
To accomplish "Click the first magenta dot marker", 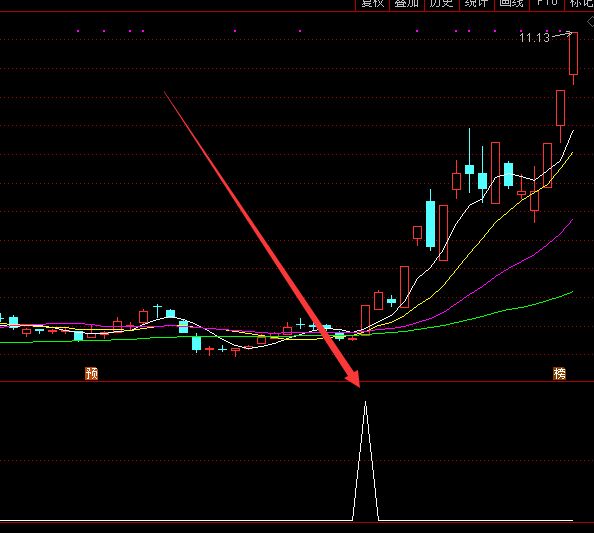I will click(78, 31).
